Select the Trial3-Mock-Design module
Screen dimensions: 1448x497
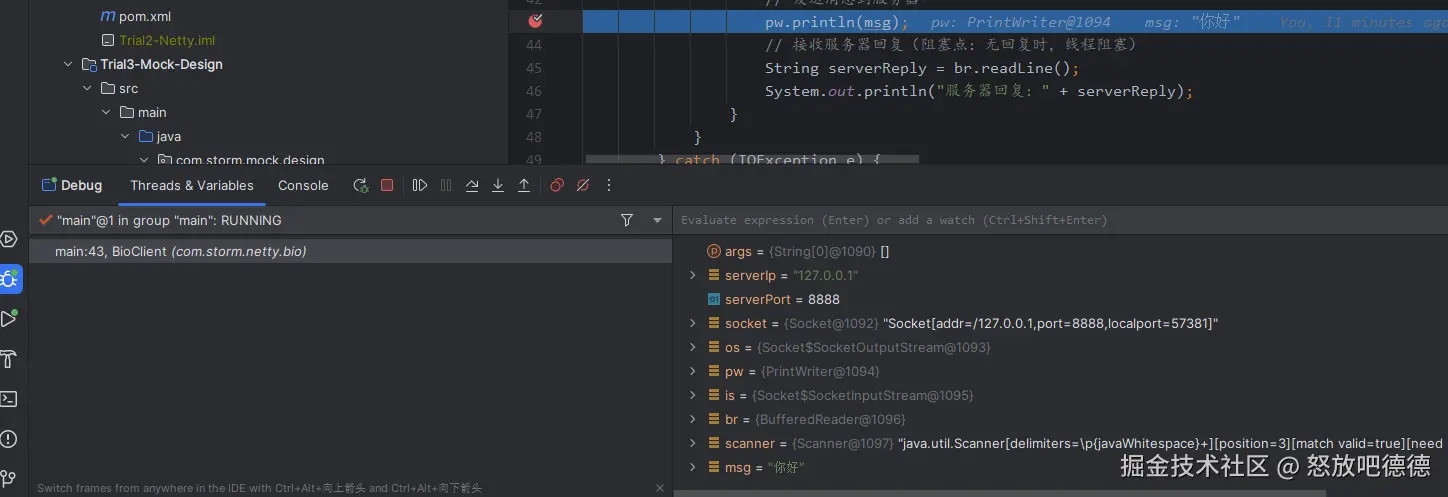pyautogui.click(x=161, y=64)
